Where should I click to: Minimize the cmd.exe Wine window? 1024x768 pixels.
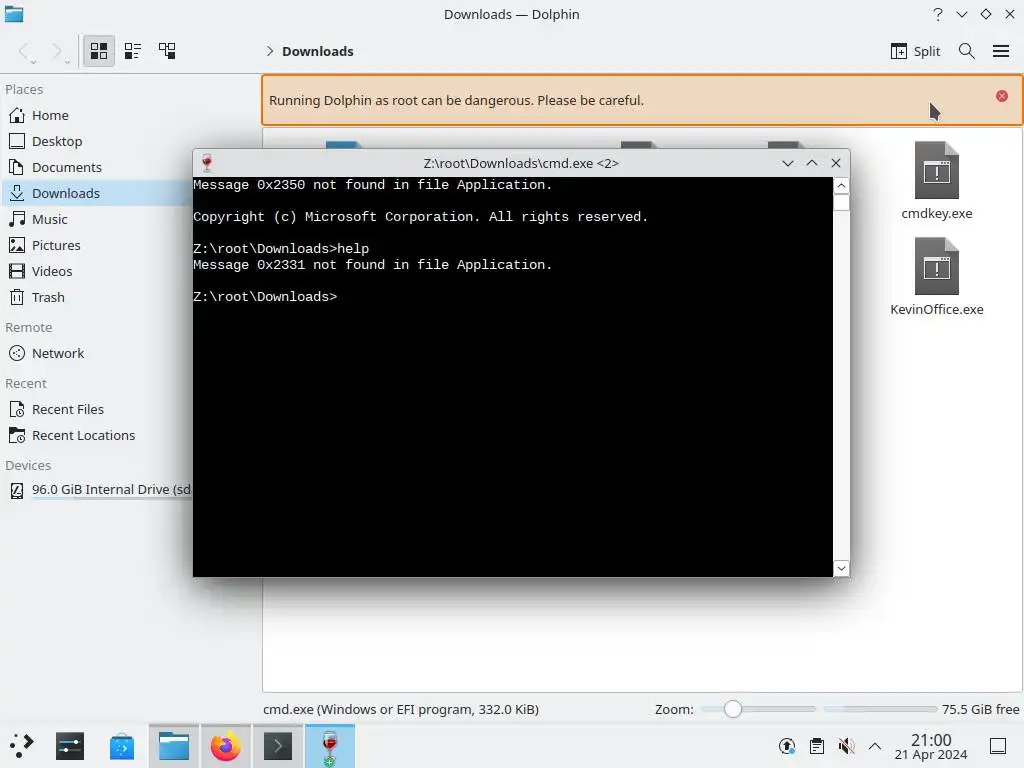pyautogui.click(x=788, y=163)
